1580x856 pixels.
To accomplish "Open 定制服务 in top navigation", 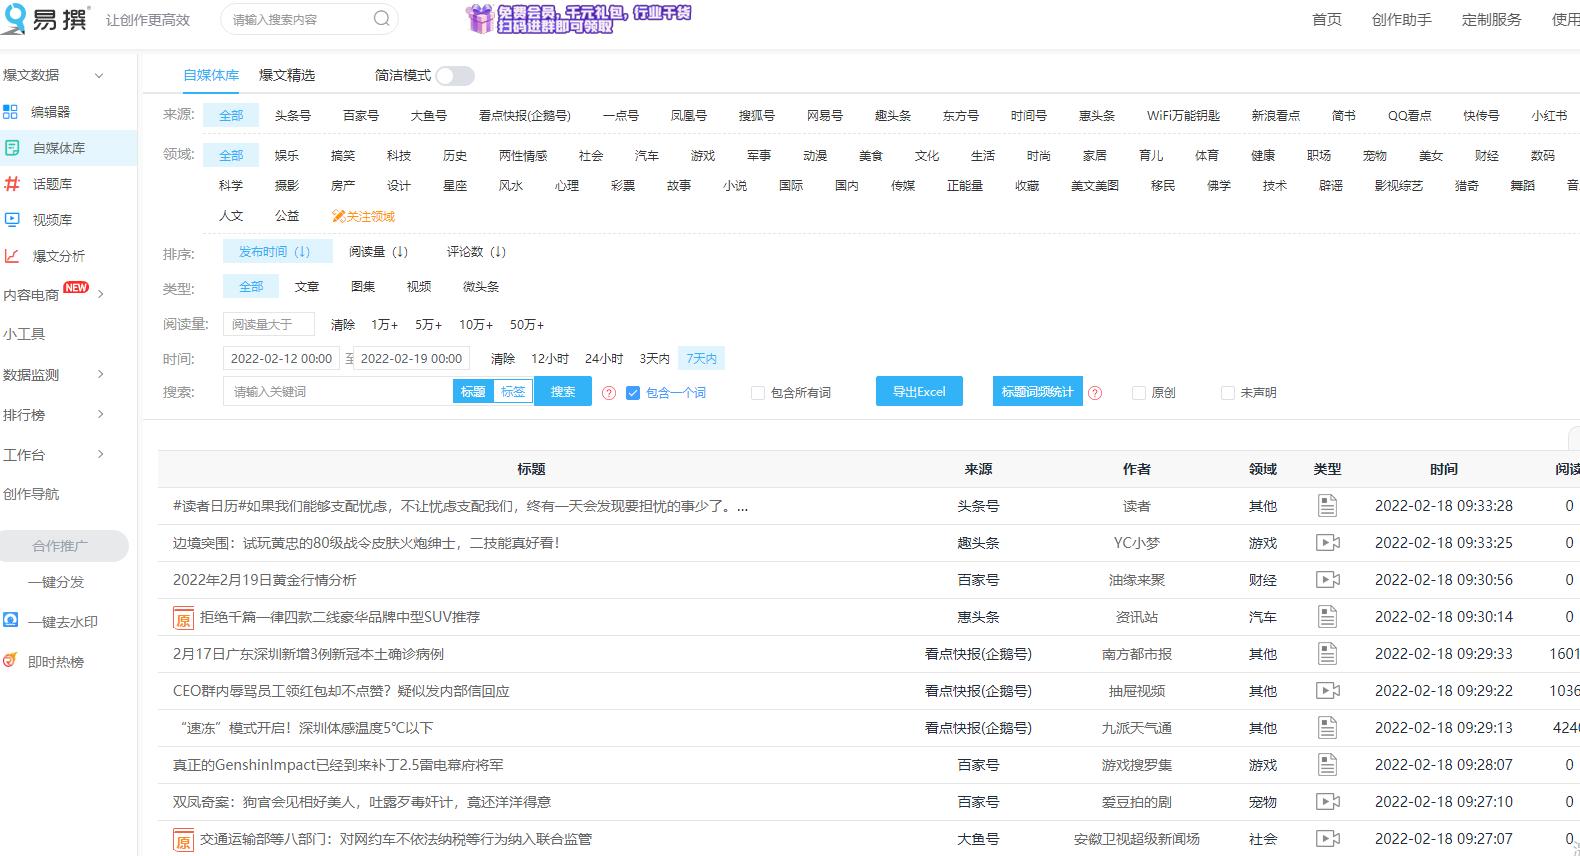I will [1492, 19].
